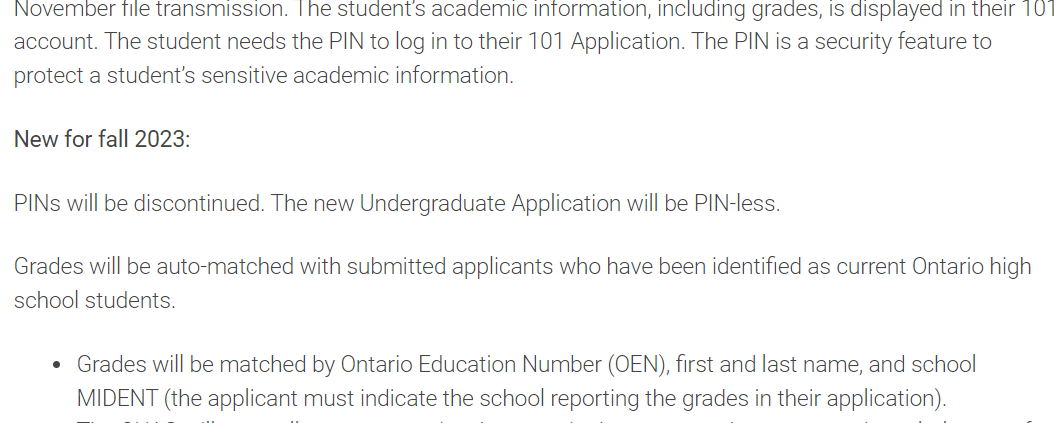This screenshot has width=1054, height=423.
Task: Click the word "account." starting the second line
Action: [x=56, y=42]
